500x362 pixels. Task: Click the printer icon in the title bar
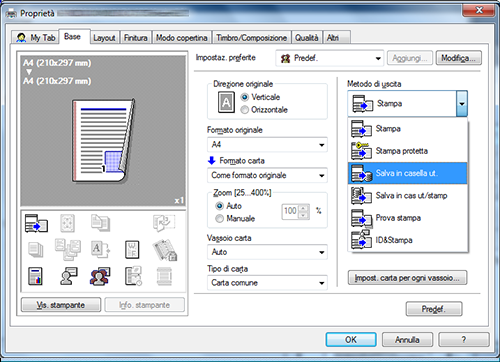(12, 13)
